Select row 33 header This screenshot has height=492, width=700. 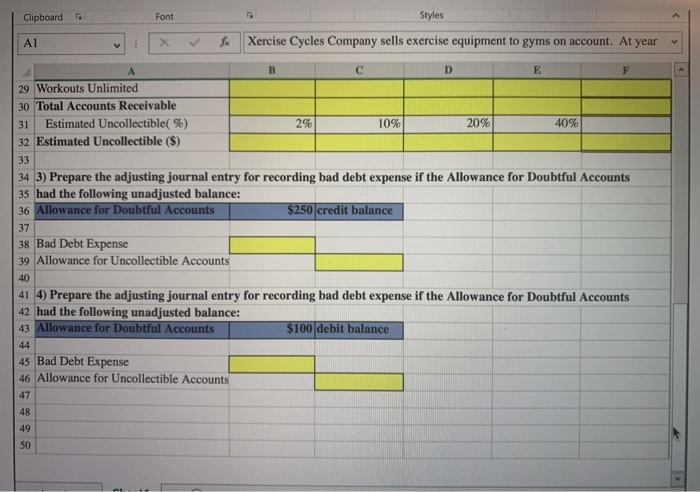click(x=24, y=160)
